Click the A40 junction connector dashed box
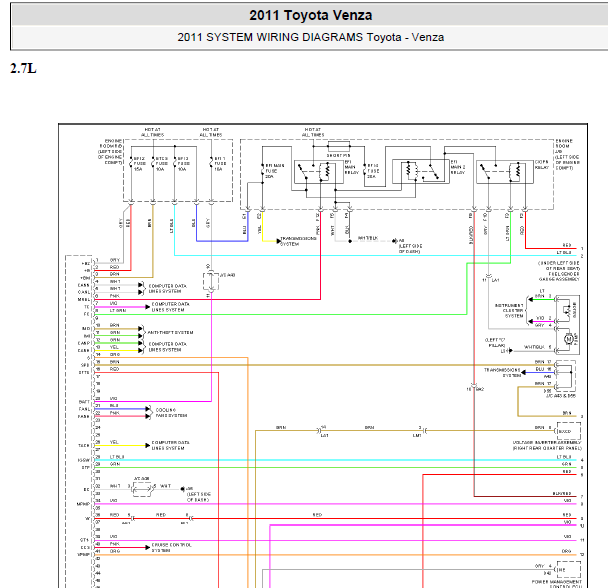This screenshot has height=588, width=608. coord(211,282)
